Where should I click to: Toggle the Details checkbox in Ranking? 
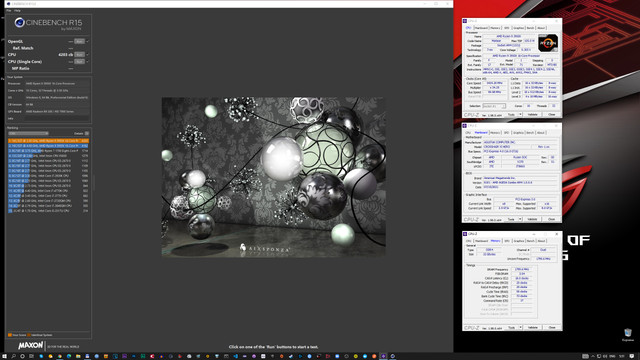87,133
